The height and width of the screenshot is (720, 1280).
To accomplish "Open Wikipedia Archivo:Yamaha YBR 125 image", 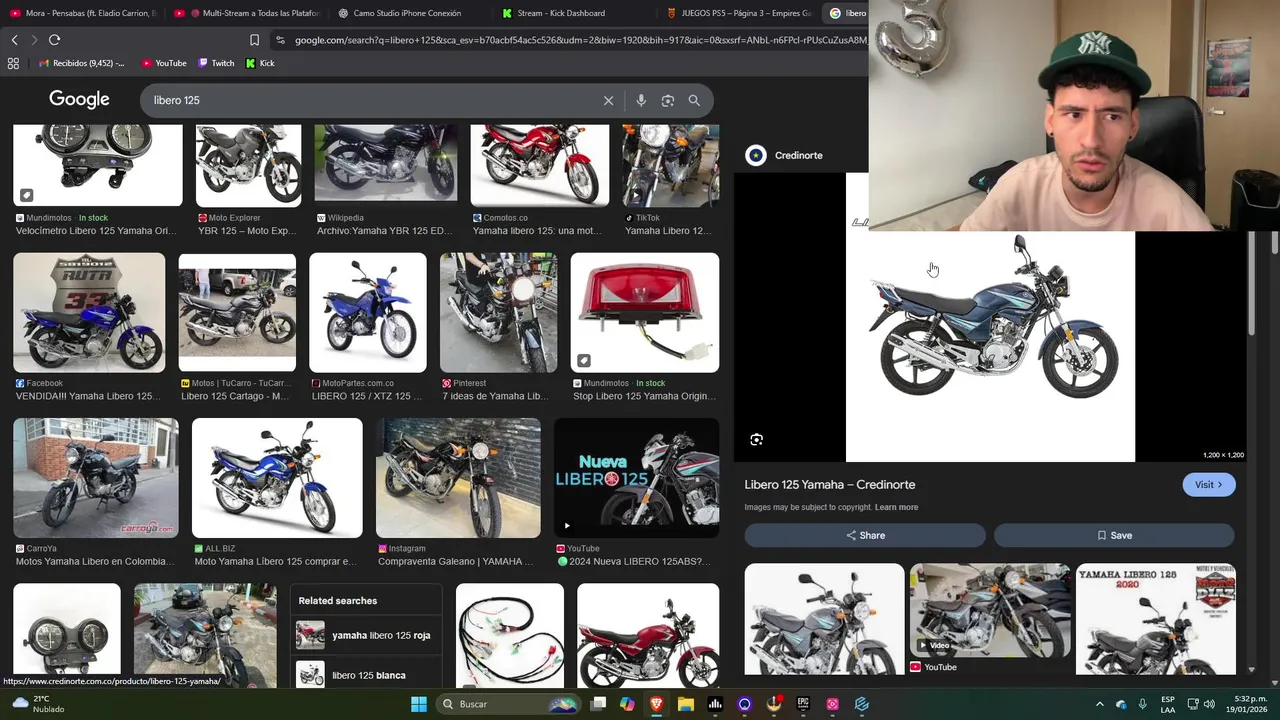I will pyautogui.click(x=386, y=165).
